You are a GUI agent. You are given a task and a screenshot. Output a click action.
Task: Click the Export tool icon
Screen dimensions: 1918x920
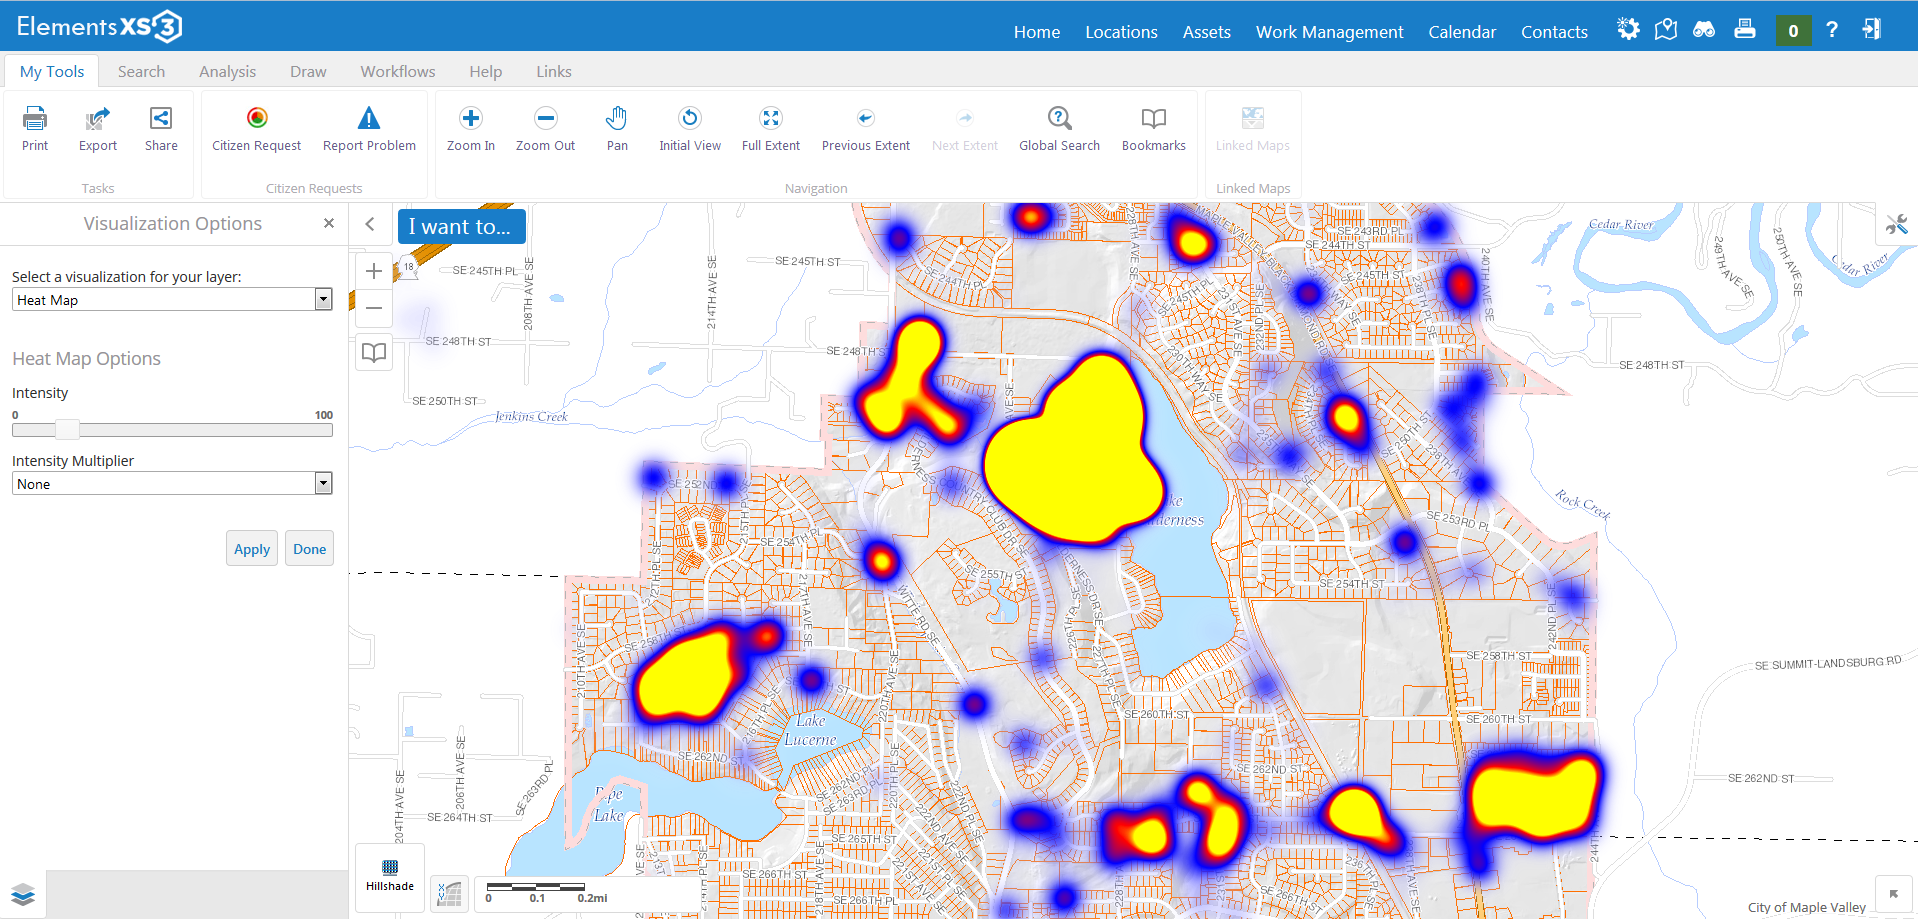point(98,119)
